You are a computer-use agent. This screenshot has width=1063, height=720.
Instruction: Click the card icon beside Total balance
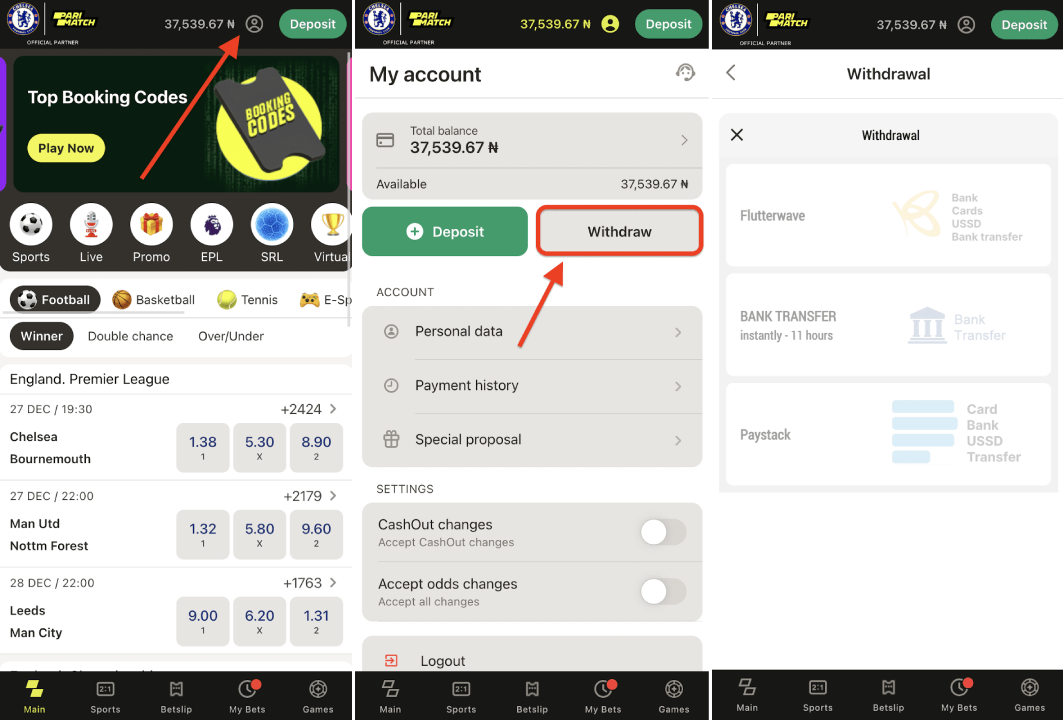pyautogui.click(x=385, y=140)
